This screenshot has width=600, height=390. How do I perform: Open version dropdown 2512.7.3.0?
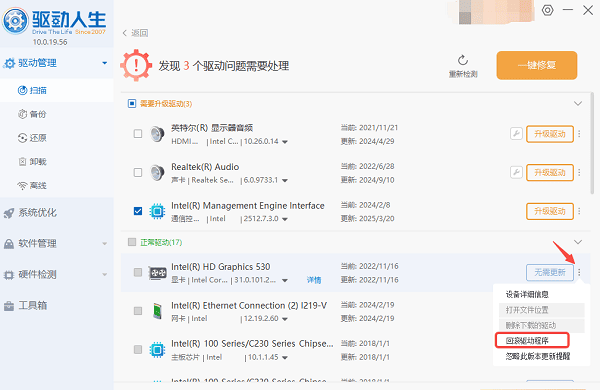[285, 219]
